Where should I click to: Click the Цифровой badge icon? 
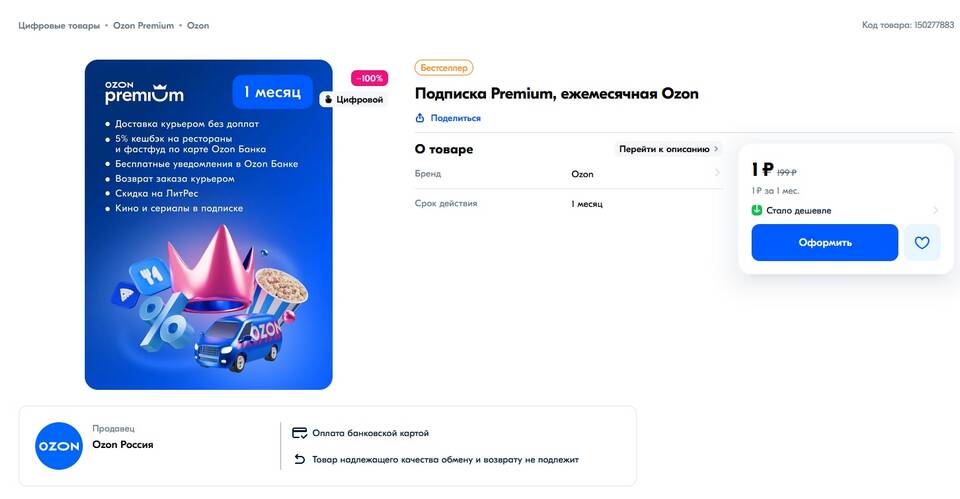coord(327,100)
